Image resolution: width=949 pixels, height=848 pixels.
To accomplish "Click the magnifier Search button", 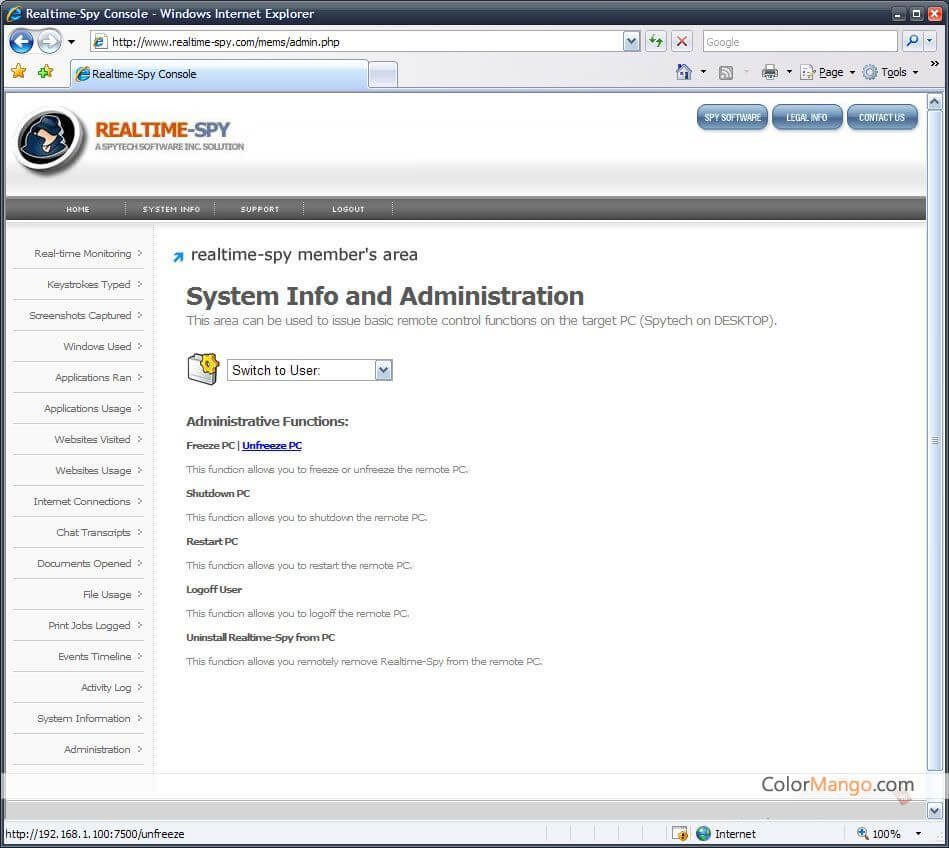I will click(x=911, y=41).
